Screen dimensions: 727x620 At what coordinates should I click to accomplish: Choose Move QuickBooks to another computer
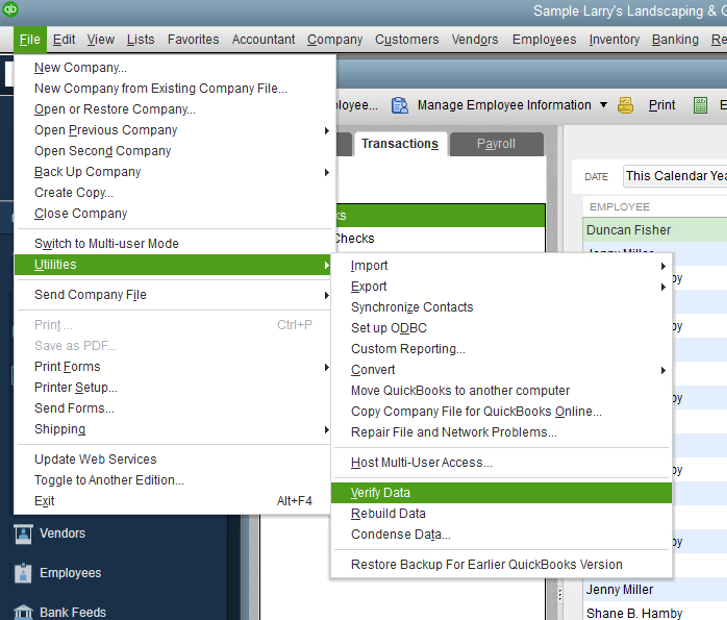pos(460,391)
